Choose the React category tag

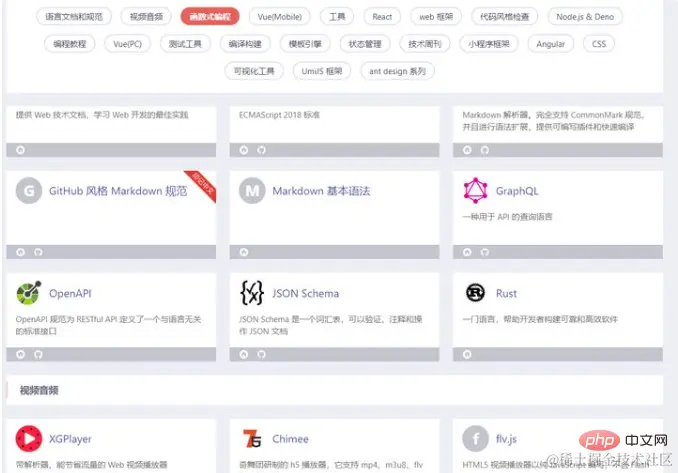pyautogui.click(x=382, y=16)
